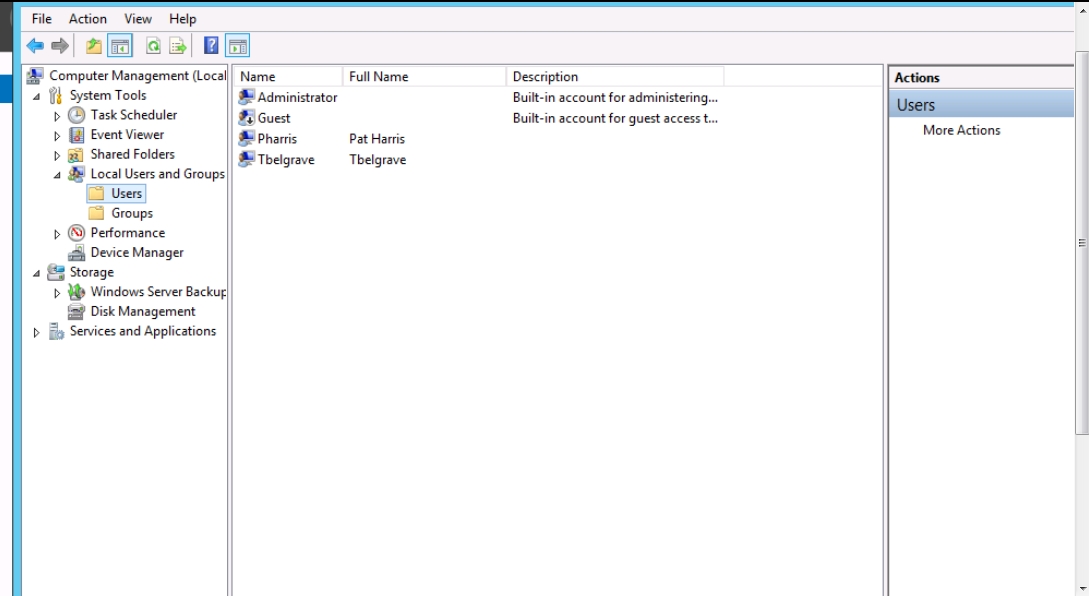This screenshot has height=596, width=1089.
Task: Select the Administrator account row
Action: pyautogui.click(x=479, y=97)
